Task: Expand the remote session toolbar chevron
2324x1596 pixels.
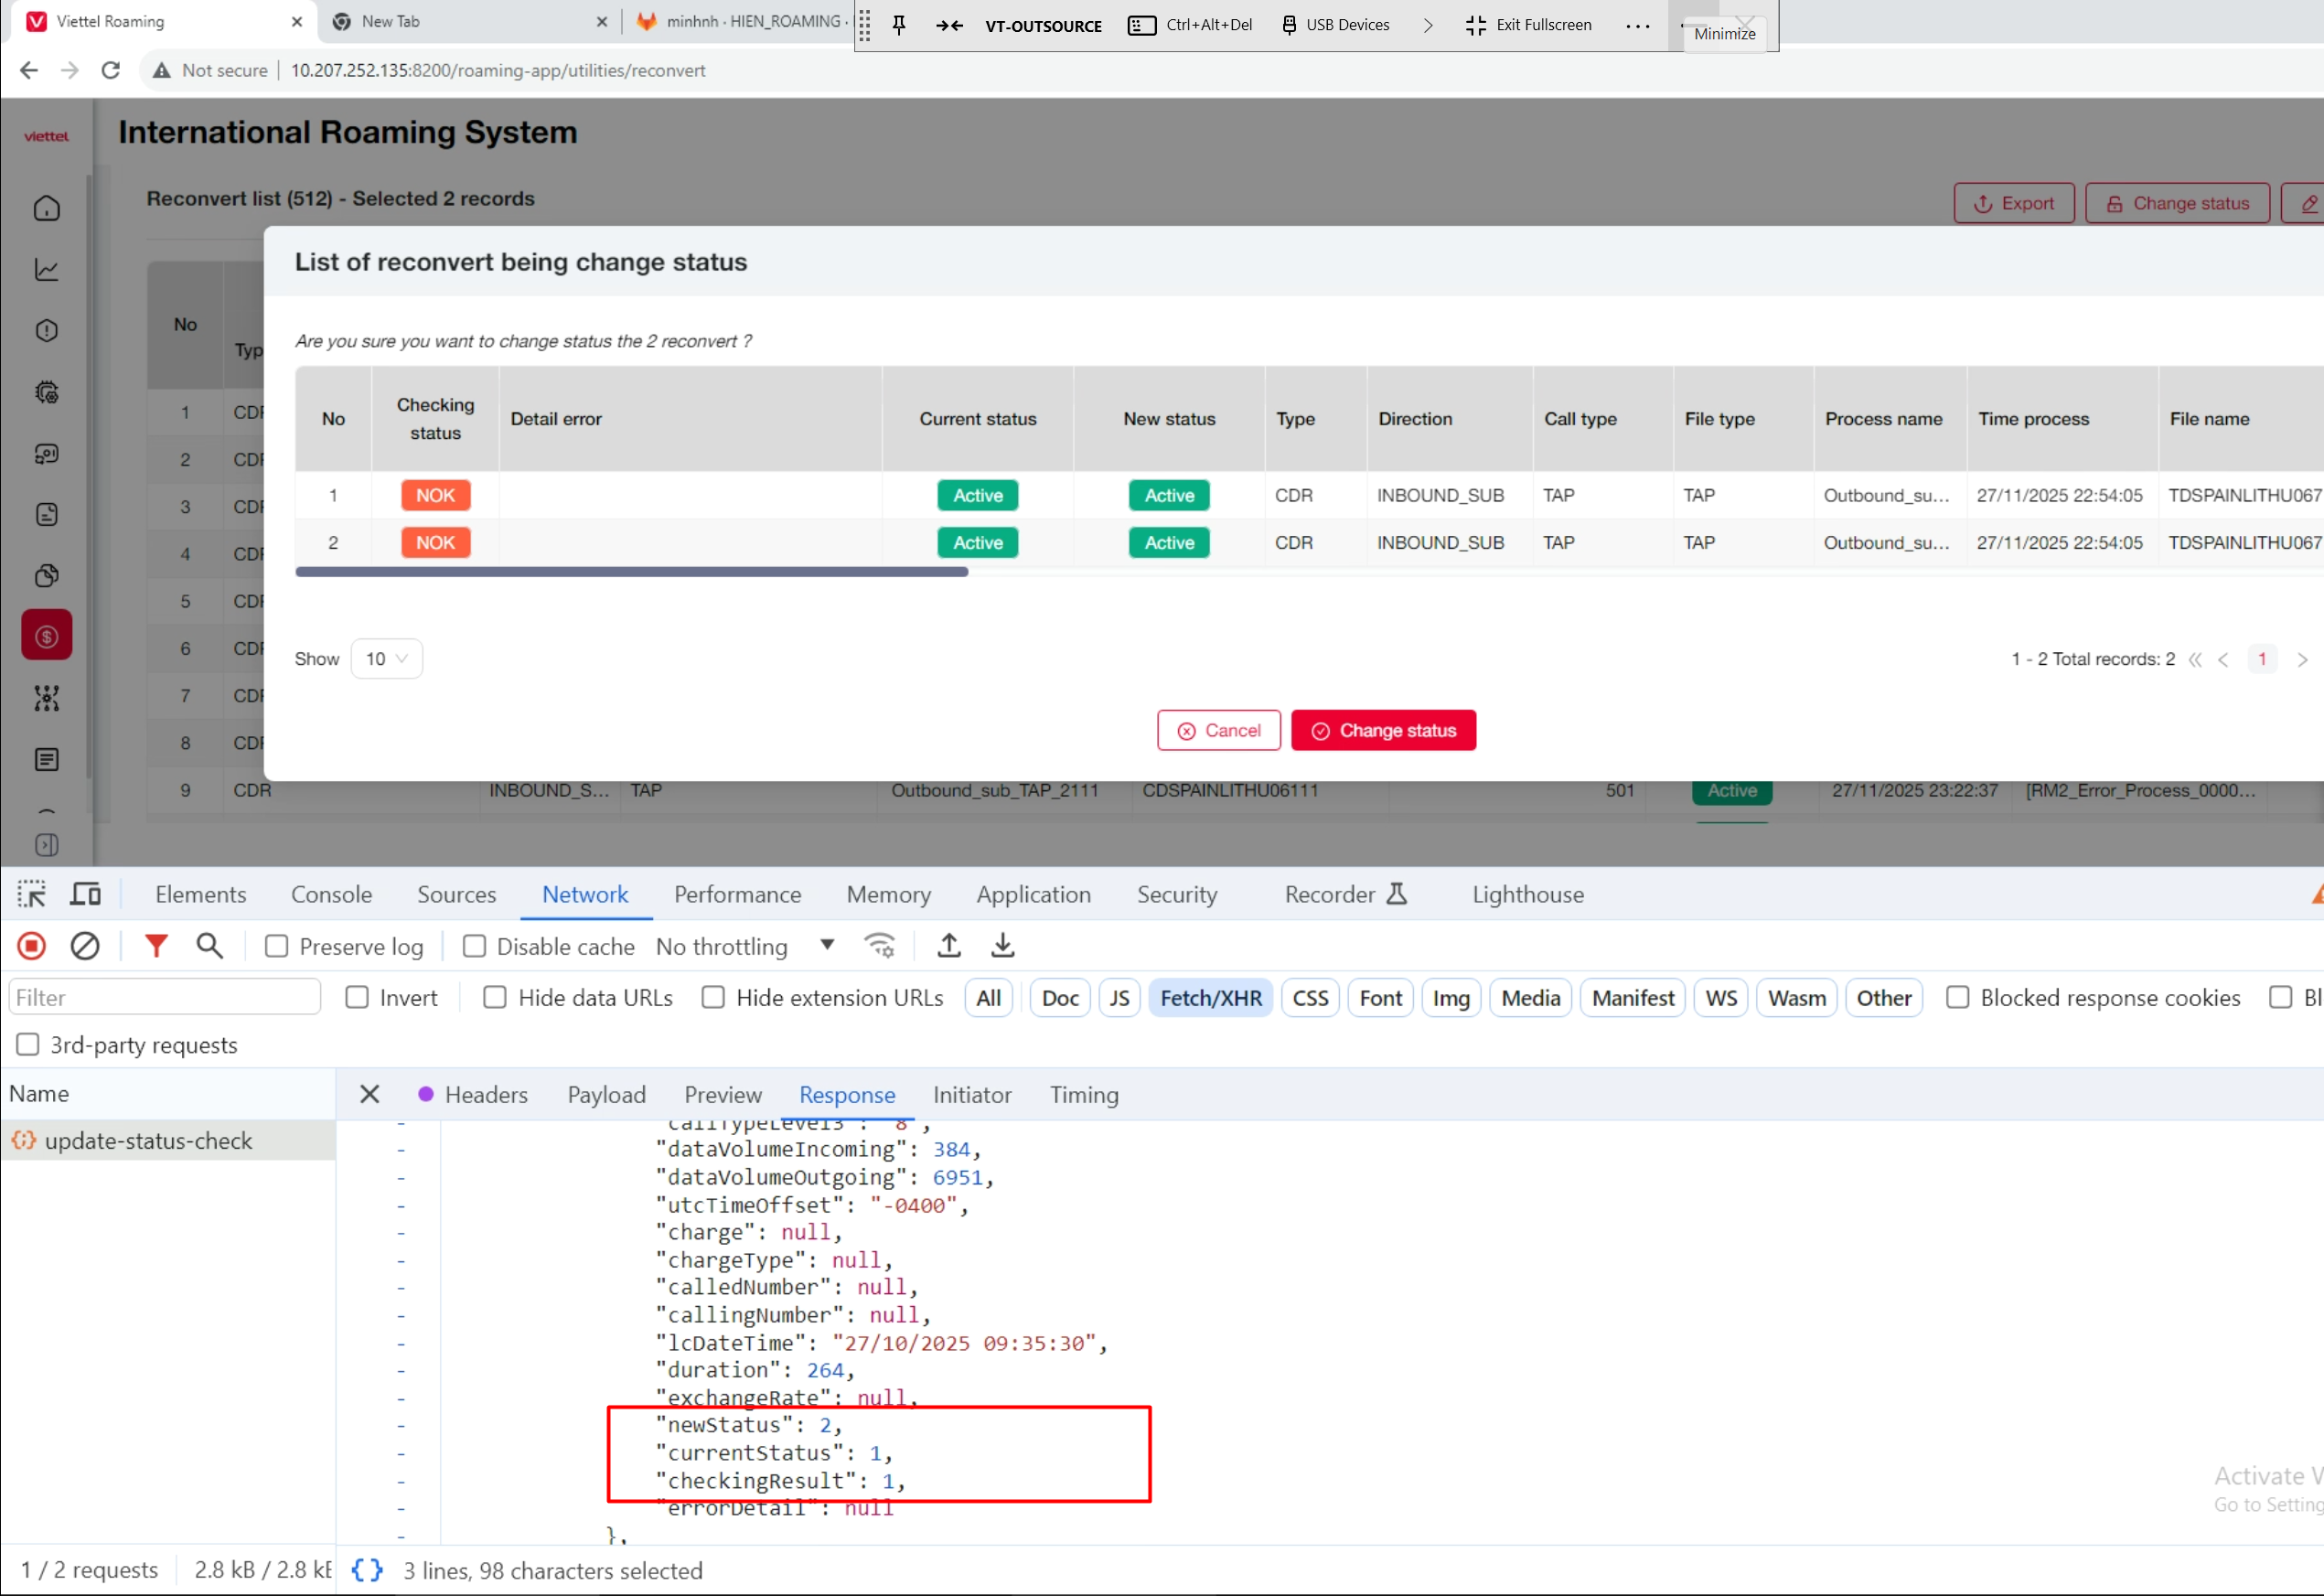Action: click(x=1427, y=25)
